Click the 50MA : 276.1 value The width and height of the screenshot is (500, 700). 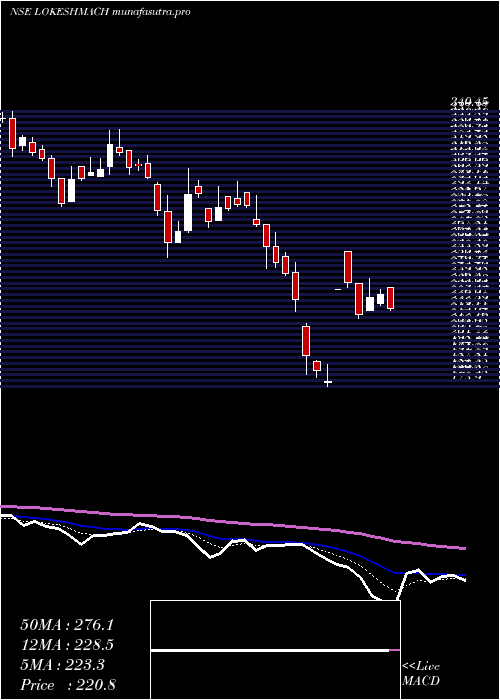pyautogui.click(x=67, y=625)
